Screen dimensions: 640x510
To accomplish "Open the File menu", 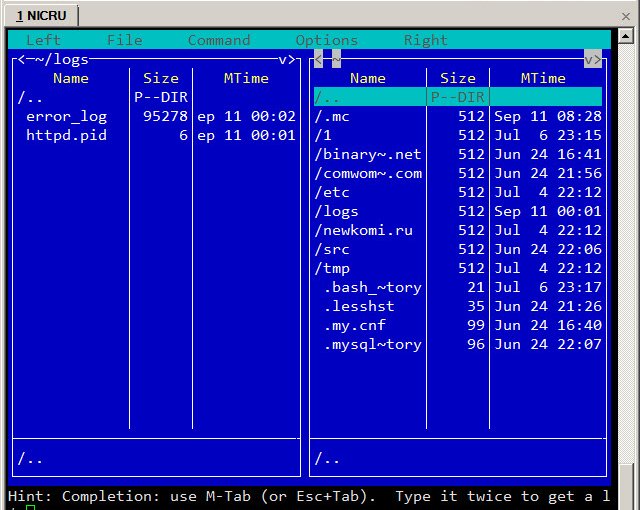I will (x=124, y=40).
